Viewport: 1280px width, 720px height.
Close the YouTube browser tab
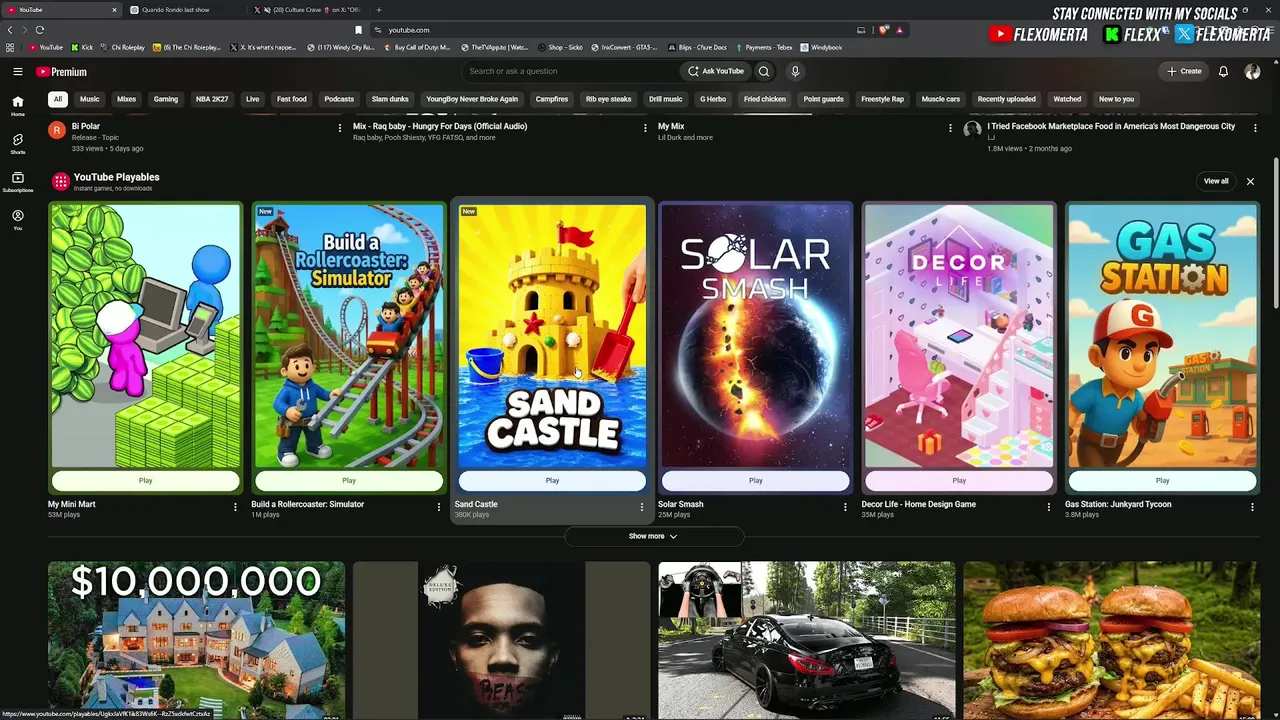114,10
